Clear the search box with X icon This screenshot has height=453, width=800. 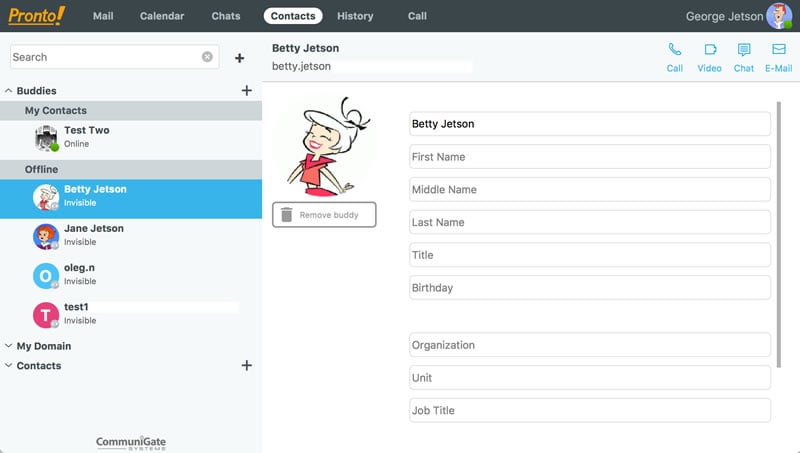pos(207,57)
